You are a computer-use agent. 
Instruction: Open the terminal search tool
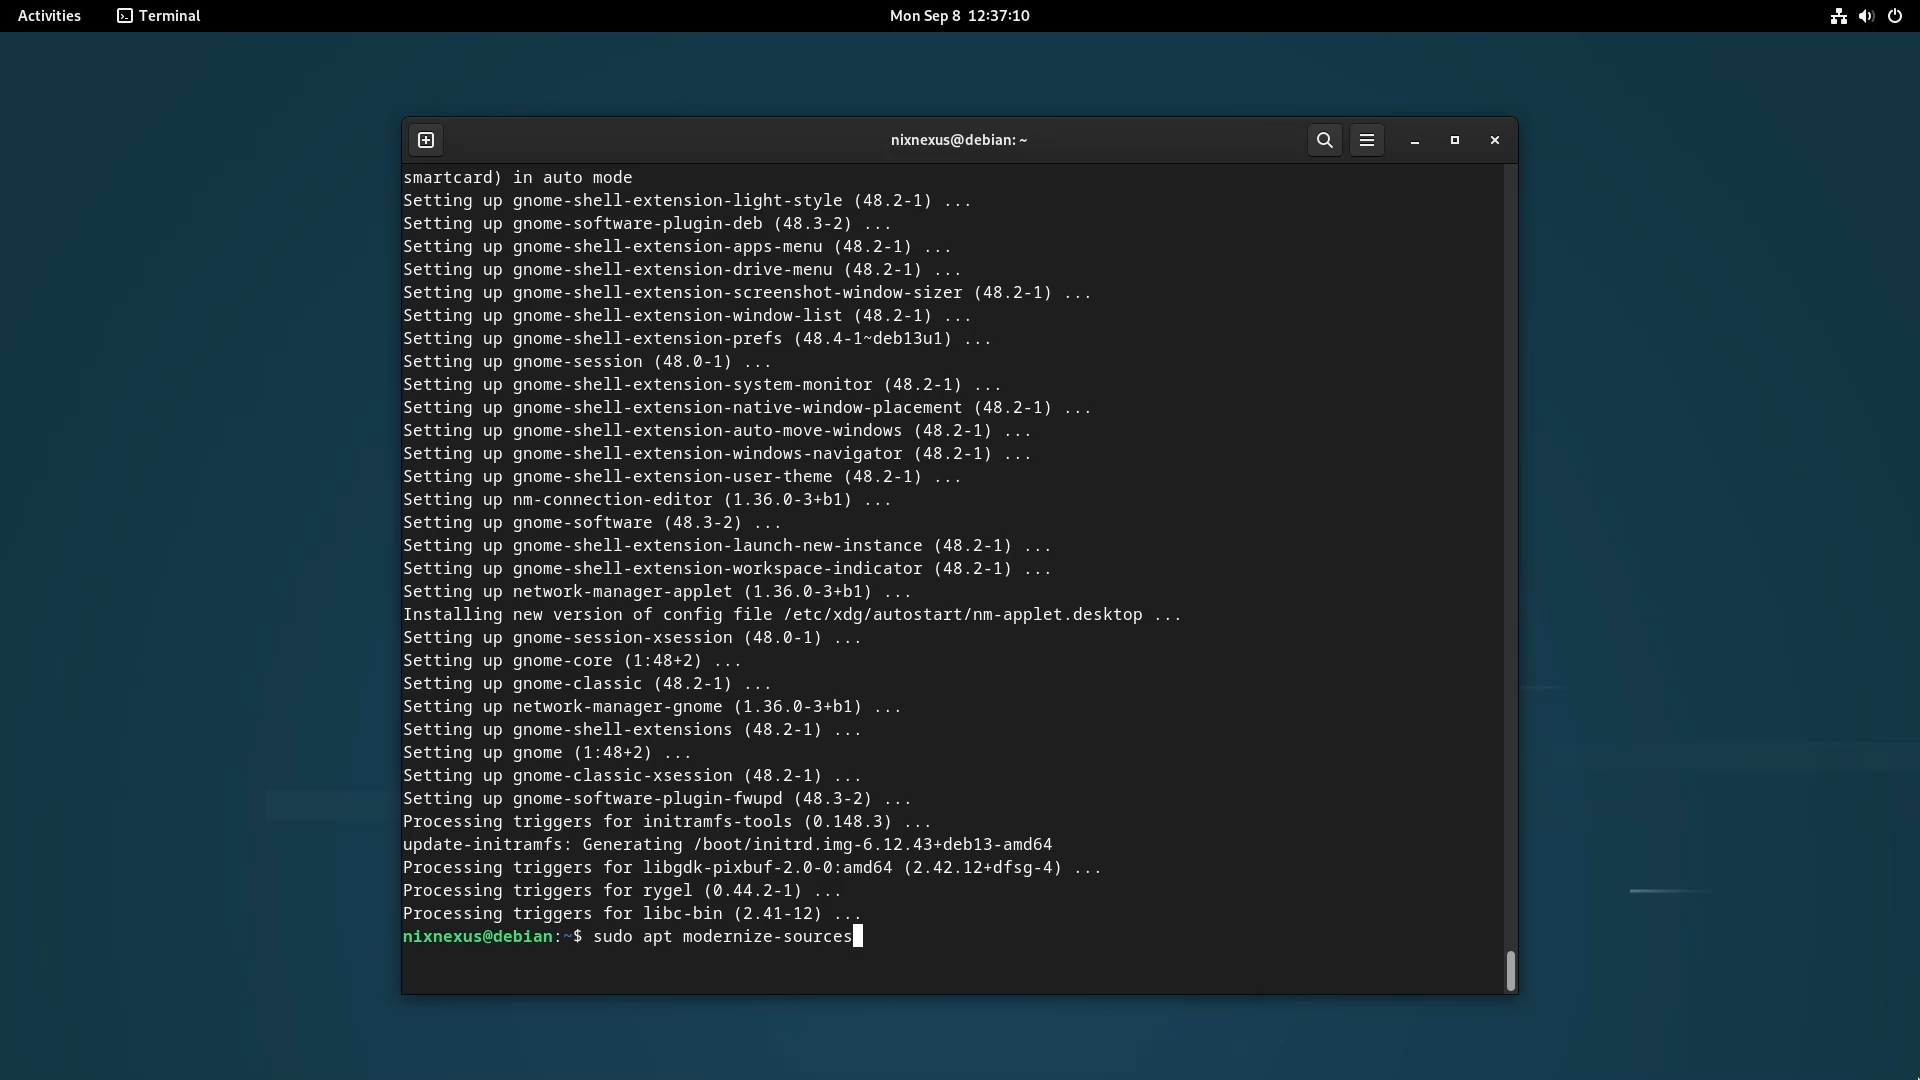pyautogui.click(x=1325, y=140)
